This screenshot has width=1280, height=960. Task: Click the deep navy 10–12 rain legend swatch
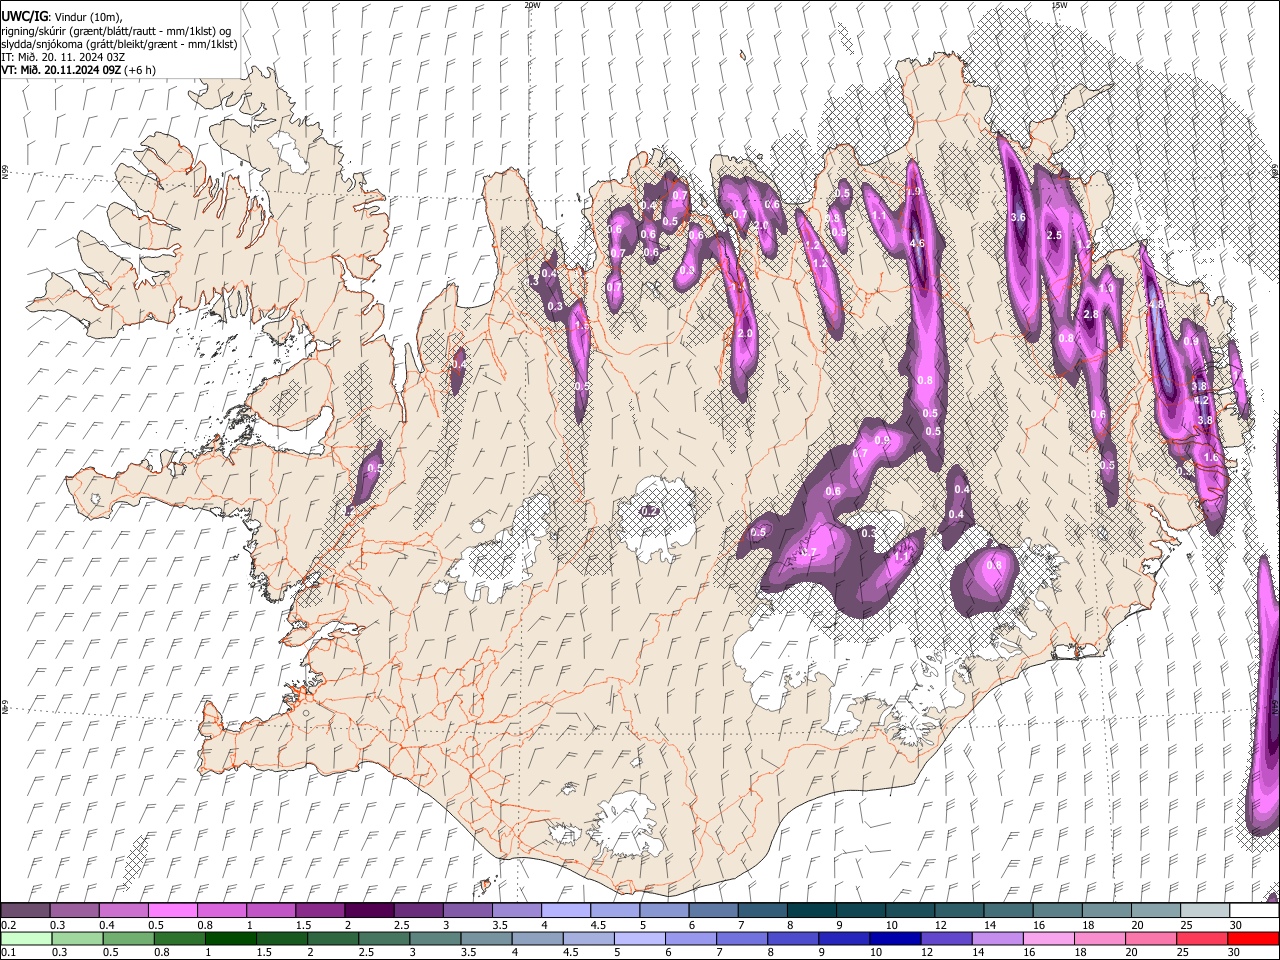893,938
